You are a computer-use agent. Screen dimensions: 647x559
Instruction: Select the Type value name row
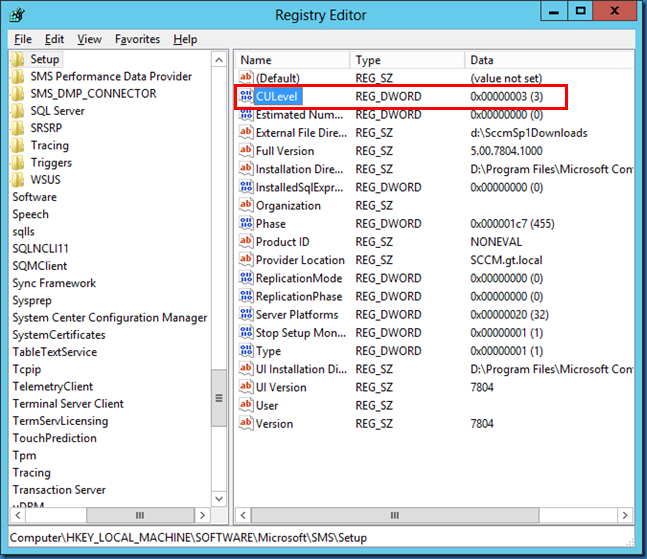pyautogui.click(x=268, y=351)
